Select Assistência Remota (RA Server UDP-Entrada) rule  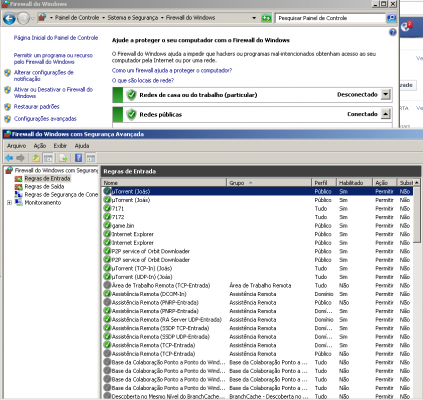(257, 320)
